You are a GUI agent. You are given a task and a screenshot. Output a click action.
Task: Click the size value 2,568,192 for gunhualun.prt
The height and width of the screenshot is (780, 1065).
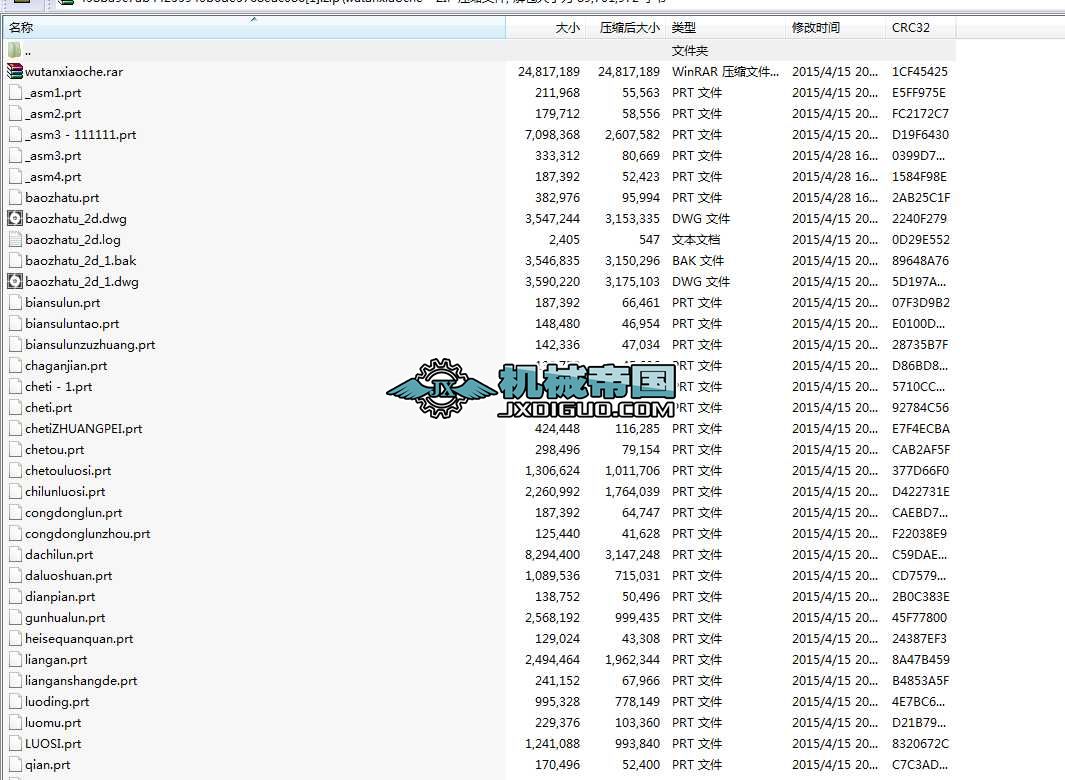(552, 618)
